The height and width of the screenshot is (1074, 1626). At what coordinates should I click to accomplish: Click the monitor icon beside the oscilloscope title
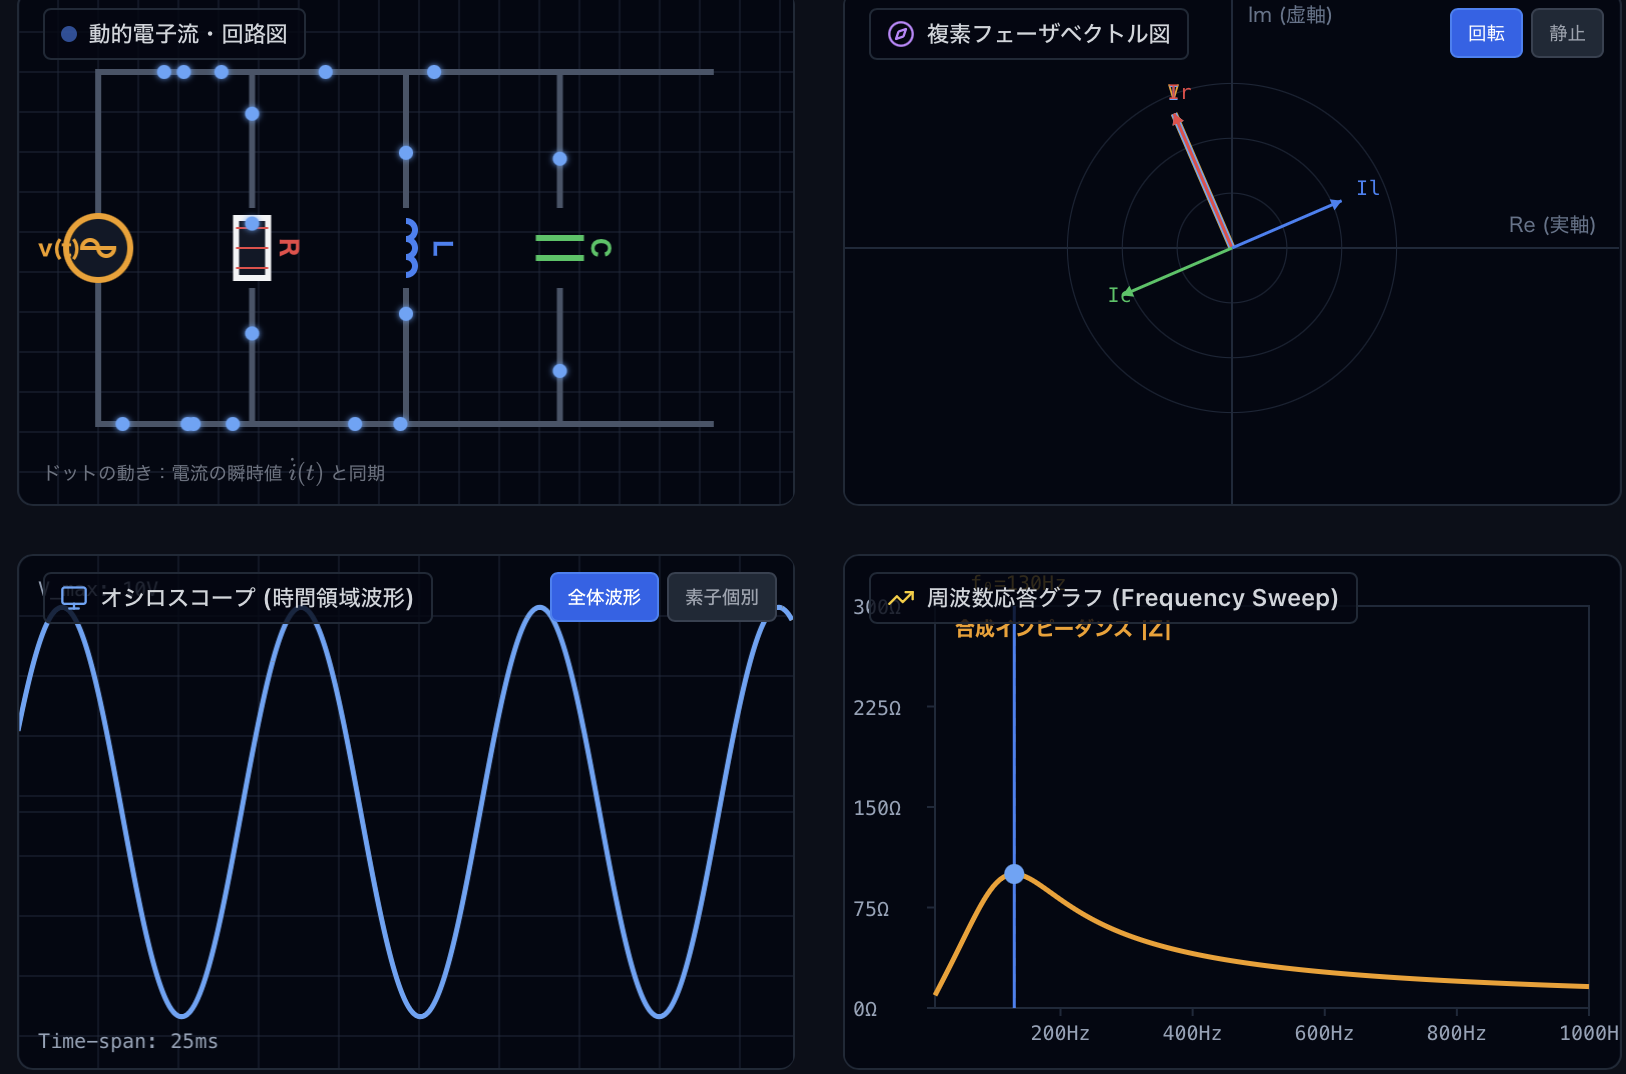pyautogui.click(x=74, y=598)
